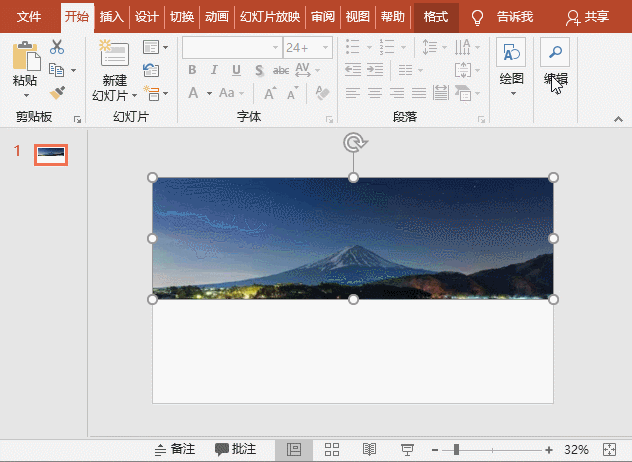Image resolution: width=632 pixels, height=462 pixels.
Task: Show the 备注 notes pane
Action: pyautogui.click(x=174, y=450)
